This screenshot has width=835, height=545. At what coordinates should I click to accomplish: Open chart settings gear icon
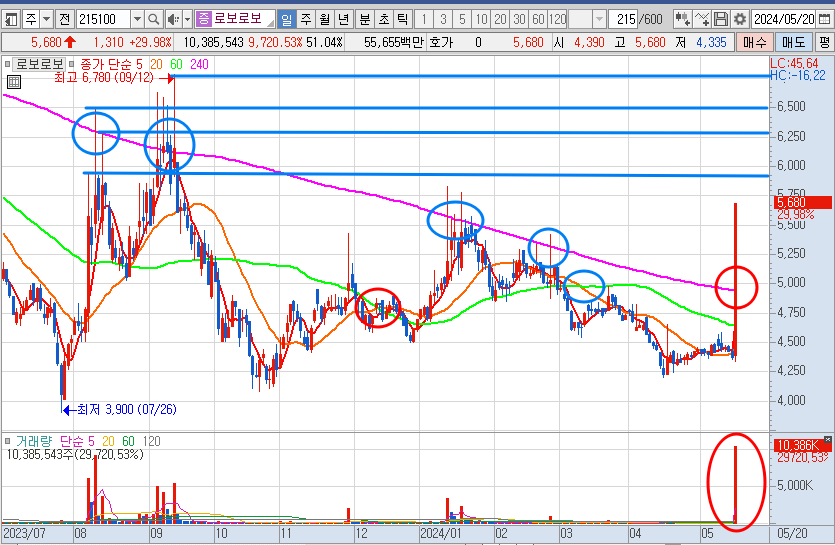click(740, 20)
